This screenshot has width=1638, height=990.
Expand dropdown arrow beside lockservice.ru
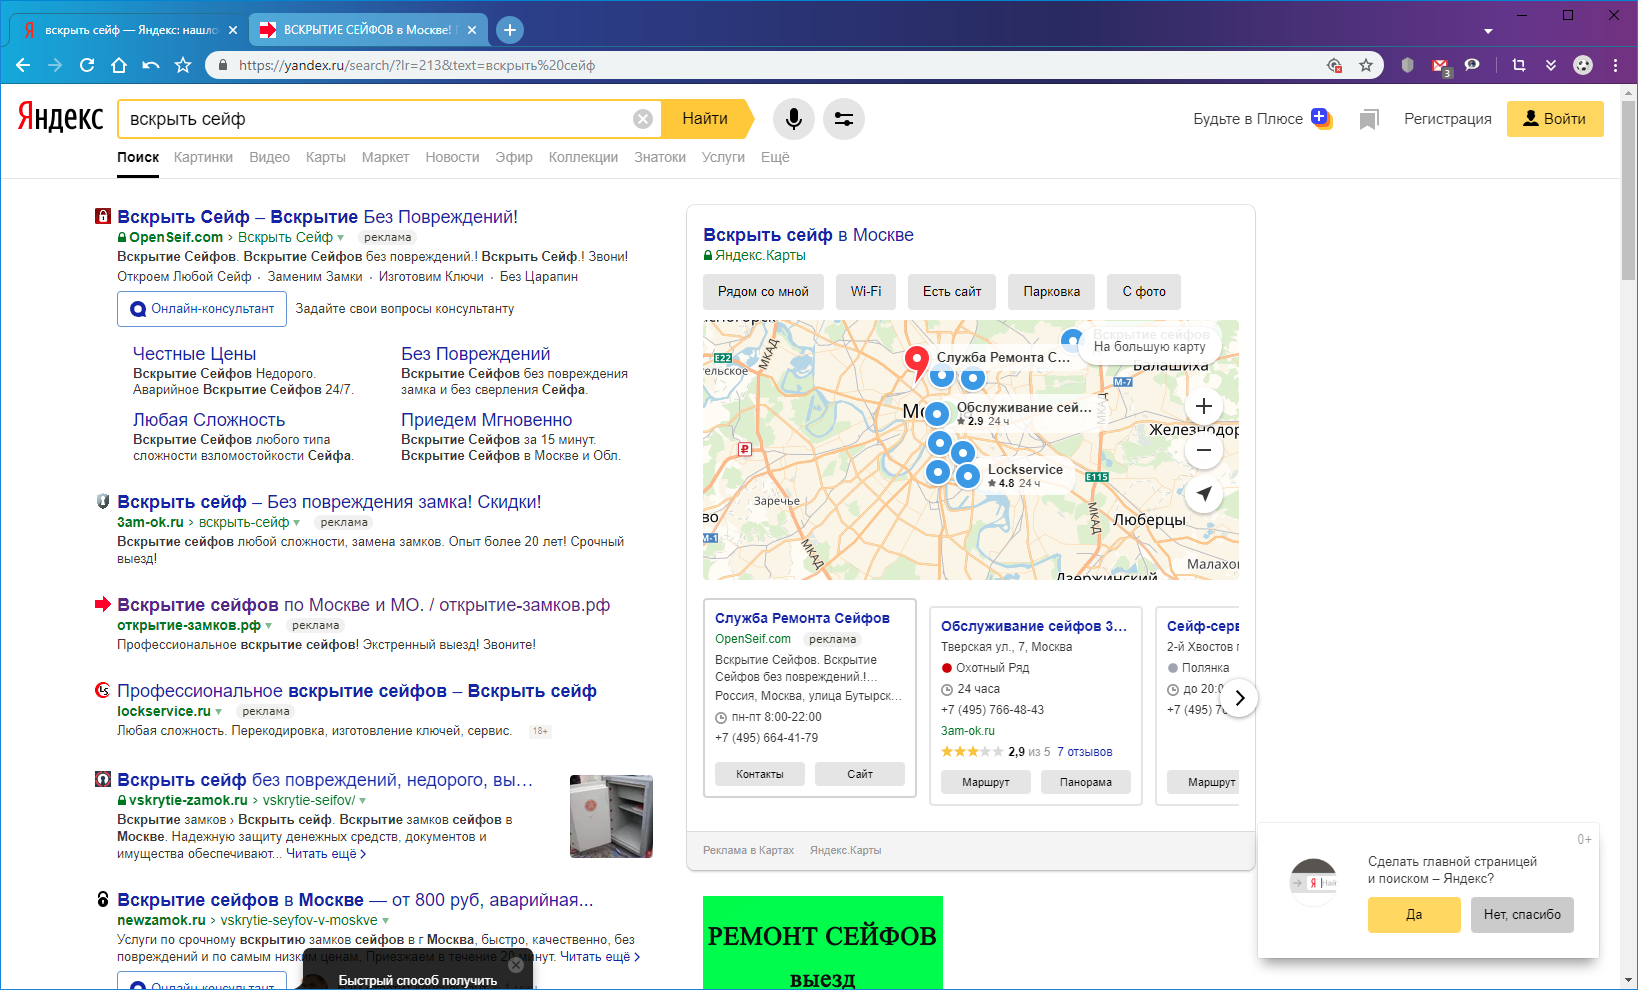click(219, 712)
